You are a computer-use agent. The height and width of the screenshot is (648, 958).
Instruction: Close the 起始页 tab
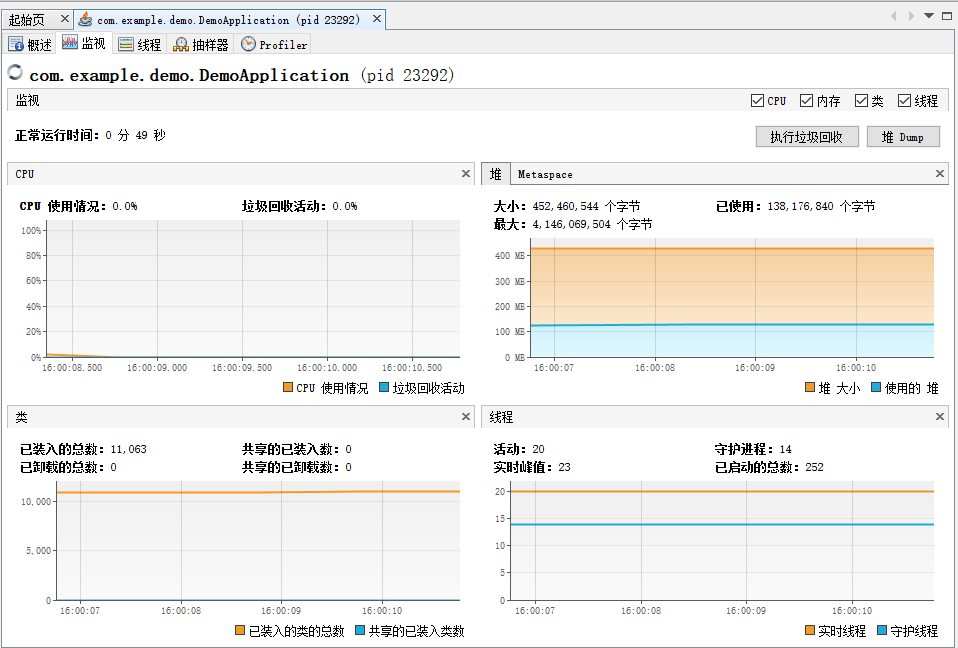pos(64,19)
